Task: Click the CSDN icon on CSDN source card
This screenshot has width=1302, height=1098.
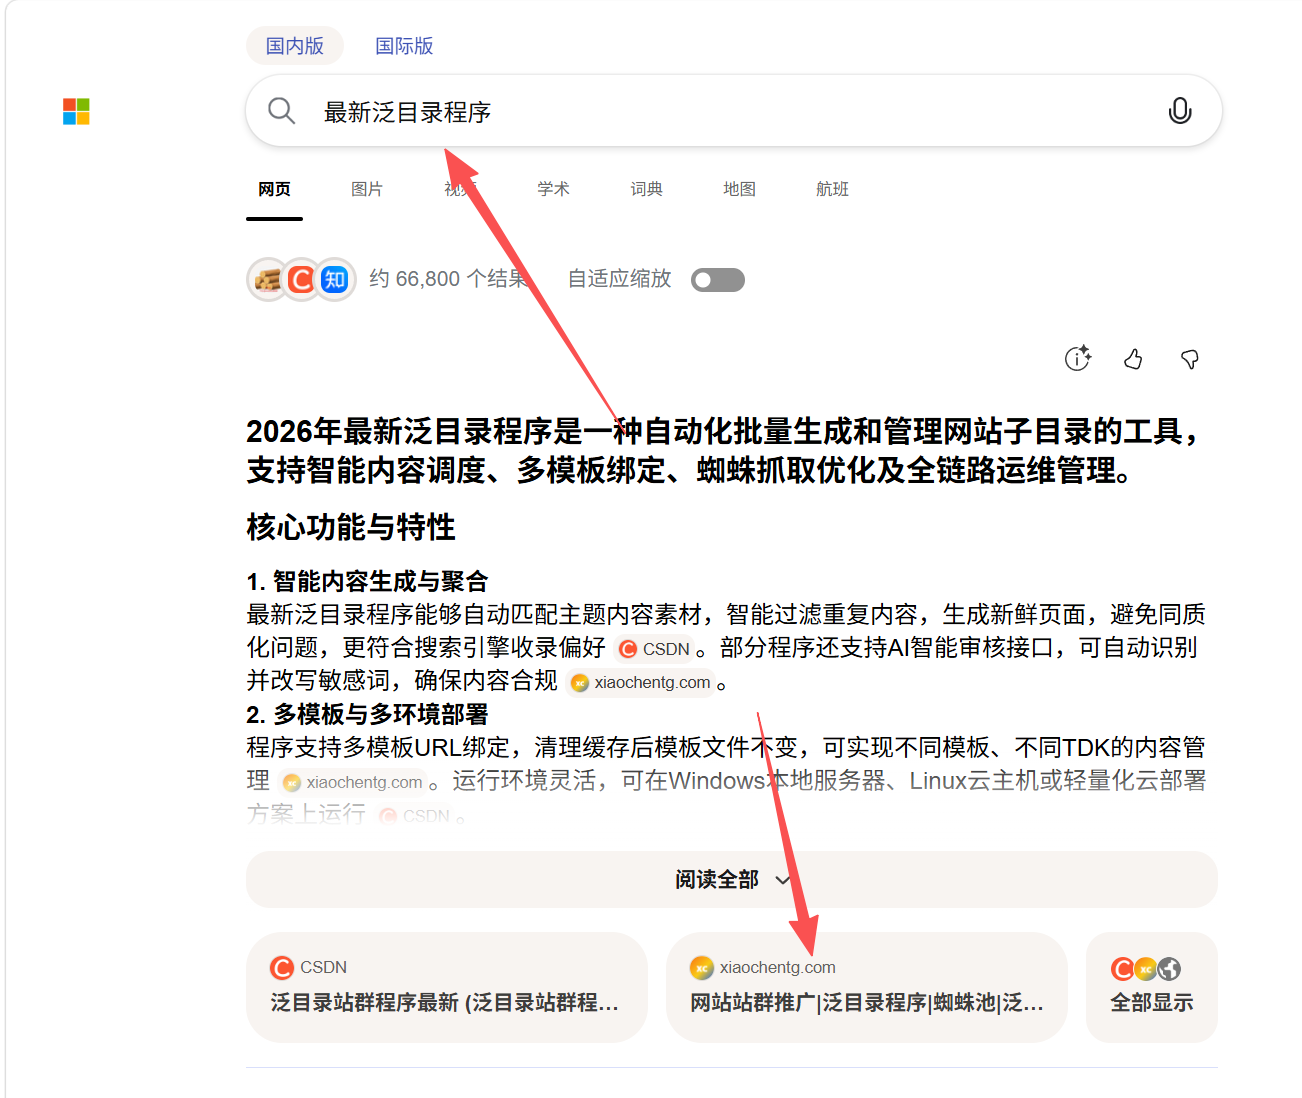Action: [x=282, y=967]
